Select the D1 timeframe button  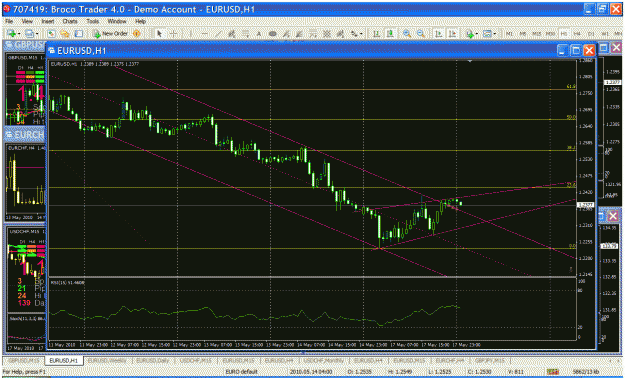point(591,34)
